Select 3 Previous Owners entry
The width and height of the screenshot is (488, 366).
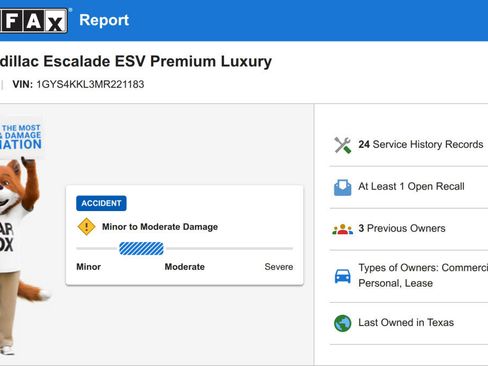pos(402,228)
